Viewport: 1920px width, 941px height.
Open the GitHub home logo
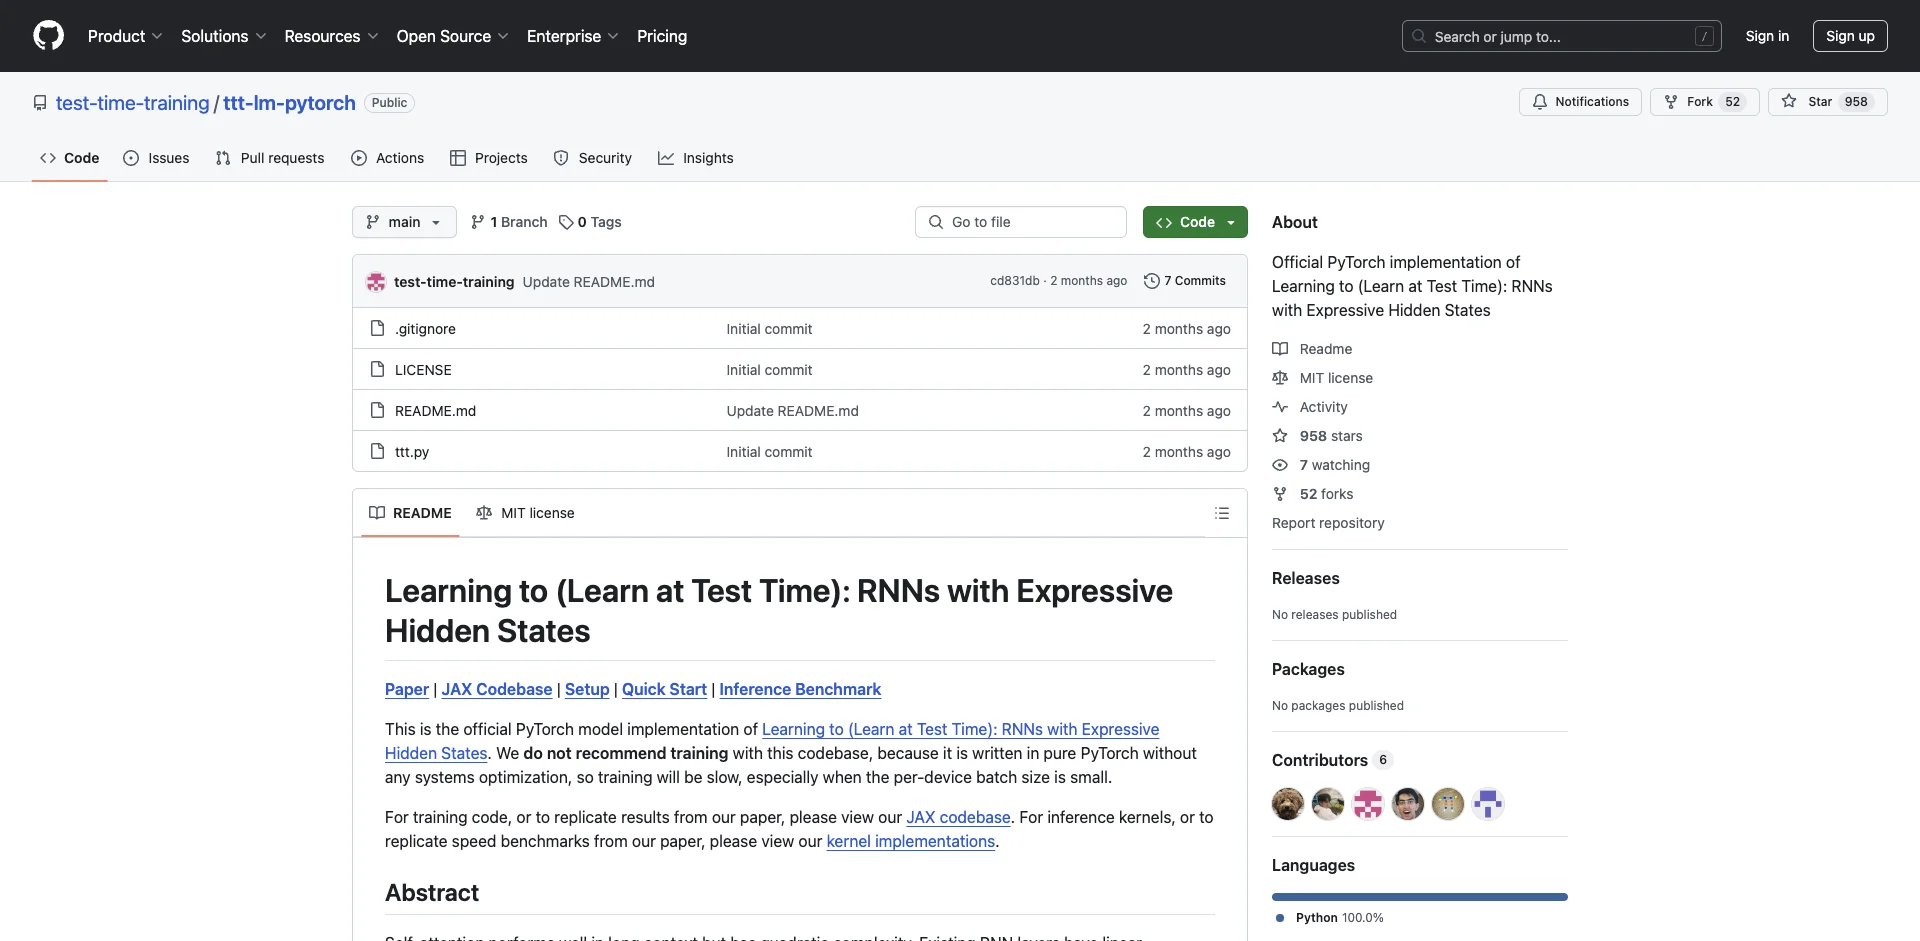click(x=48, y=36)
